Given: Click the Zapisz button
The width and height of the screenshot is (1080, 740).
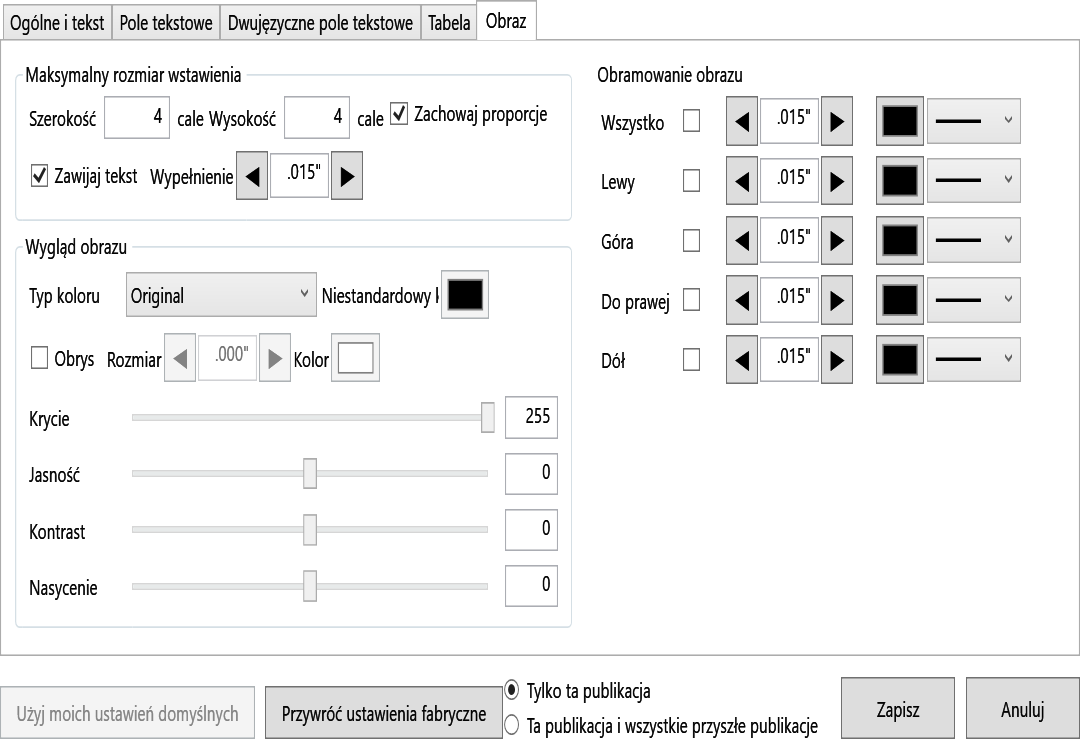Looking at the screenshot, I should [x=897, y=709].
